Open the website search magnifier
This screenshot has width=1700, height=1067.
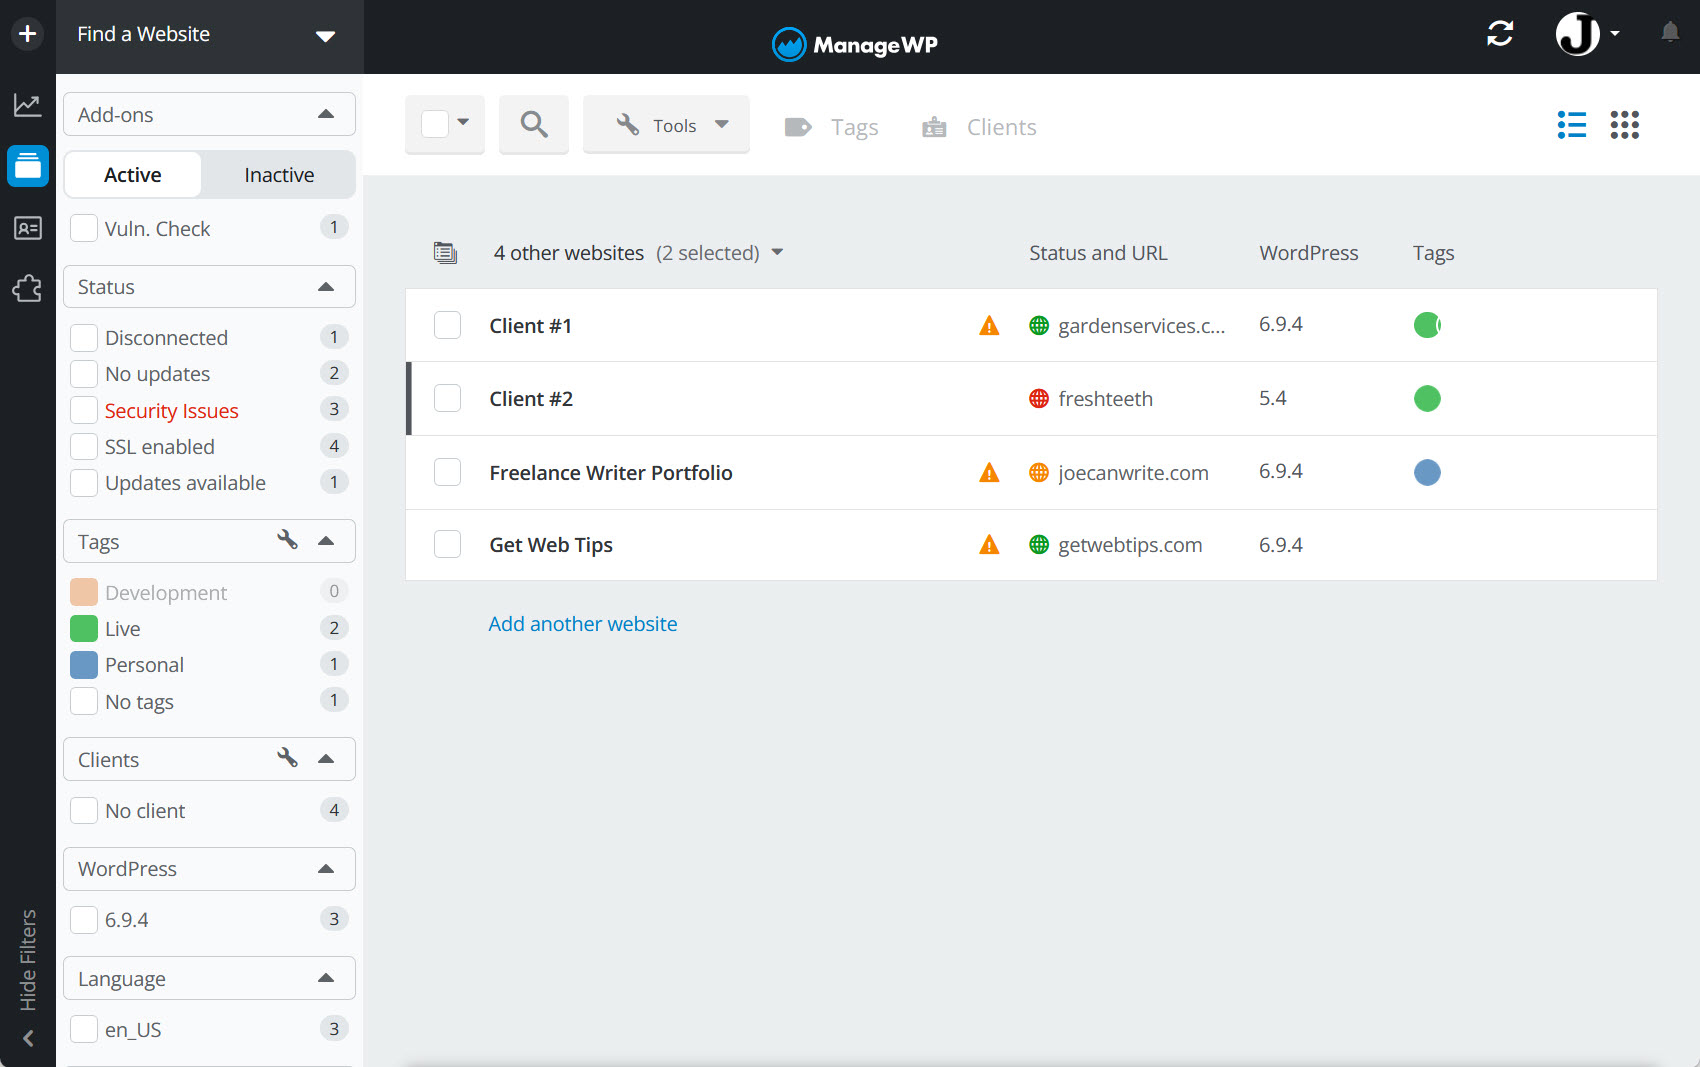(533, 124)
